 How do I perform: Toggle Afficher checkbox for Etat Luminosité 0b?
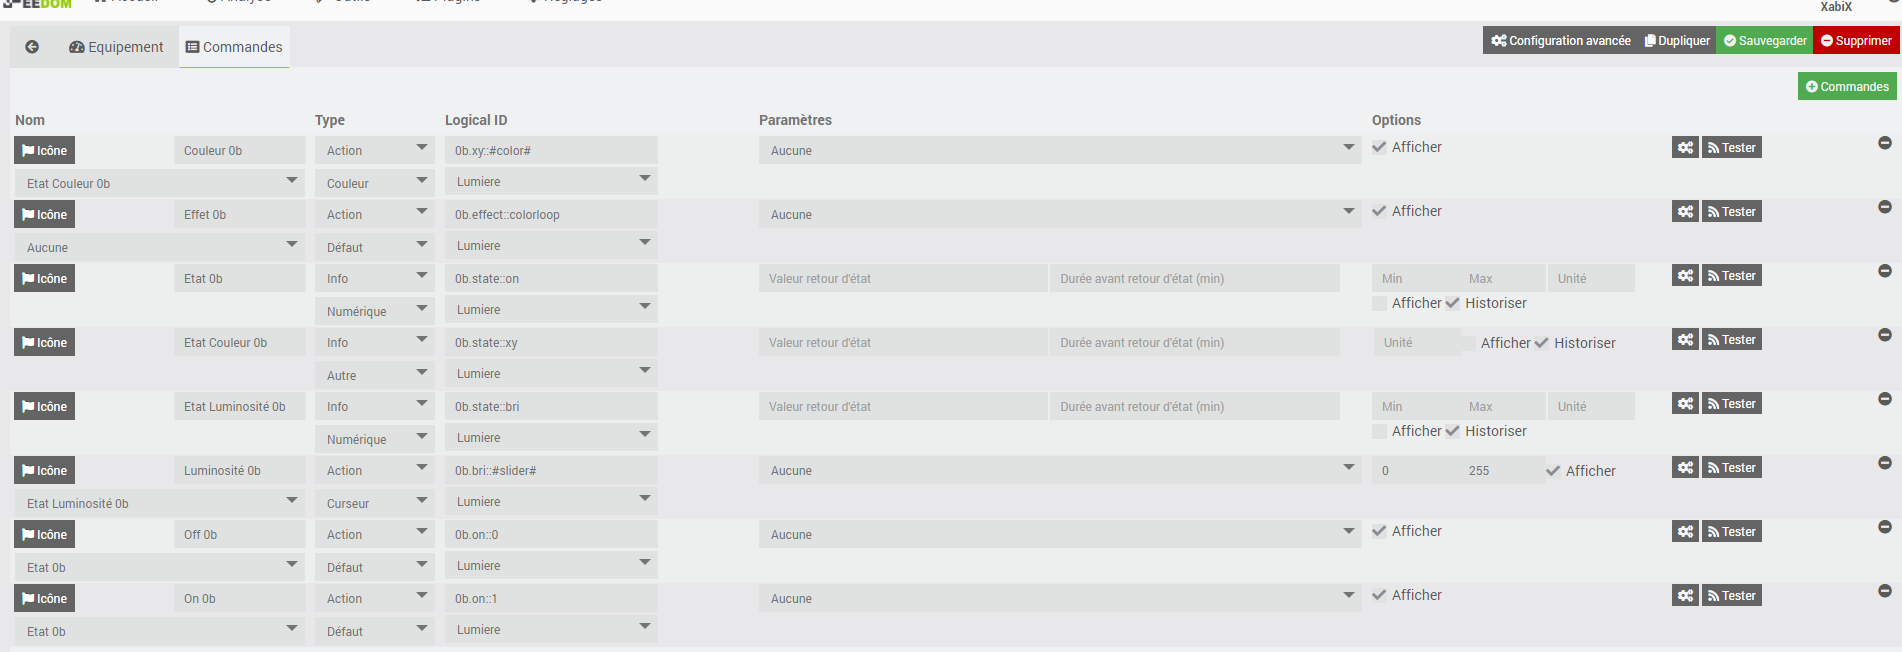click(x=1379, y=431)
